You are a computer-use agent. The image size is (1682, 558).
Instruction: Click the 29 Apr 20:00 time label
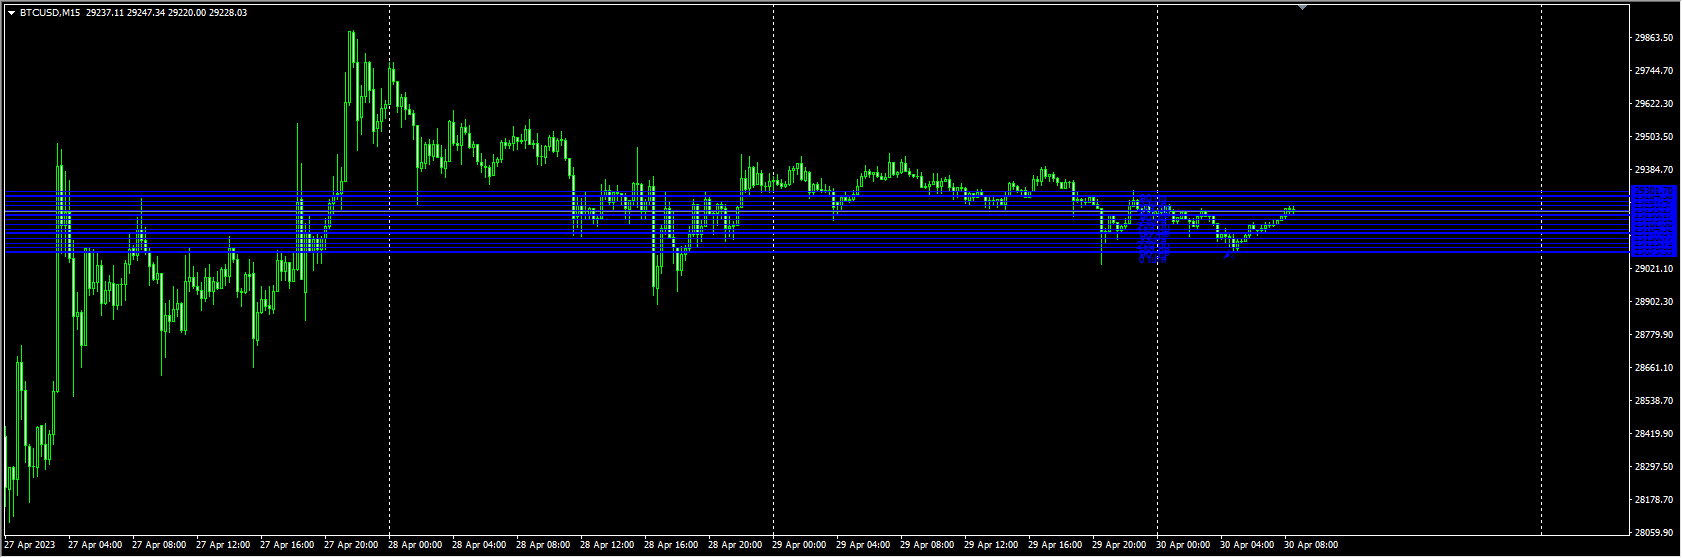(x=1119, y=545)
